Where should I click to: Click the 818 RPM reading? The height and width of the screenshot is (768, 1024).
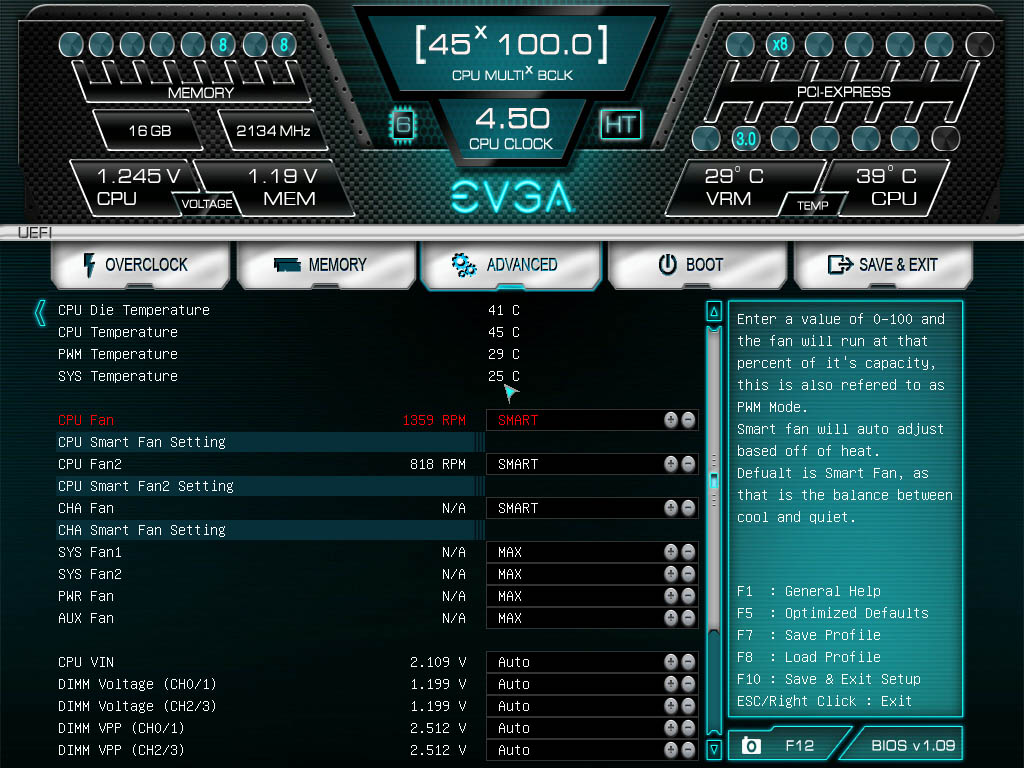coord(438,464)
